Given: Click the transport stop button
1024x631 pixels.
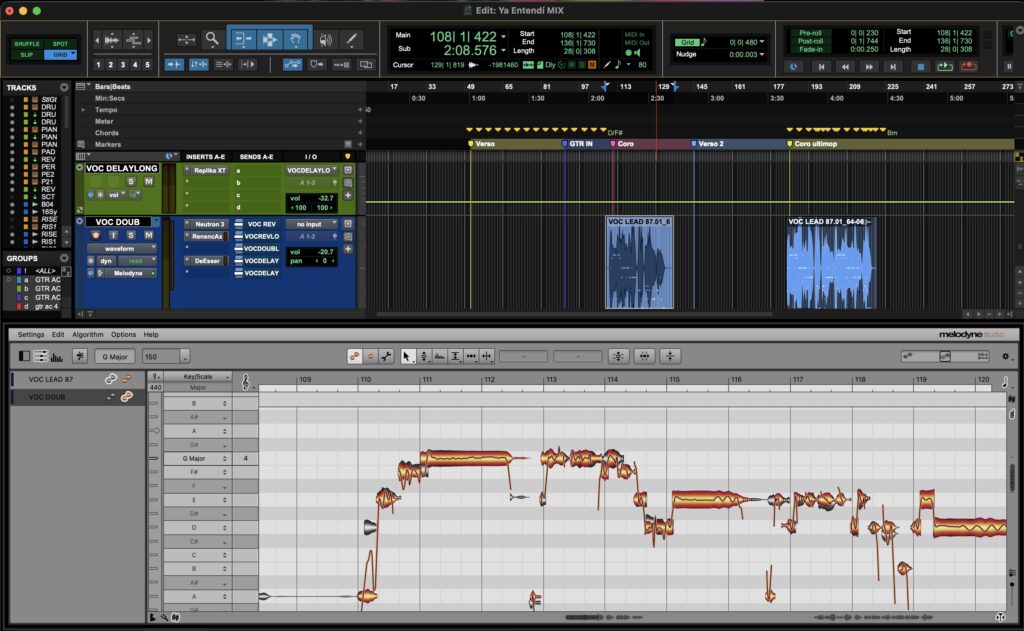Looking at the screenshot, I should click(x=921, y=66).
